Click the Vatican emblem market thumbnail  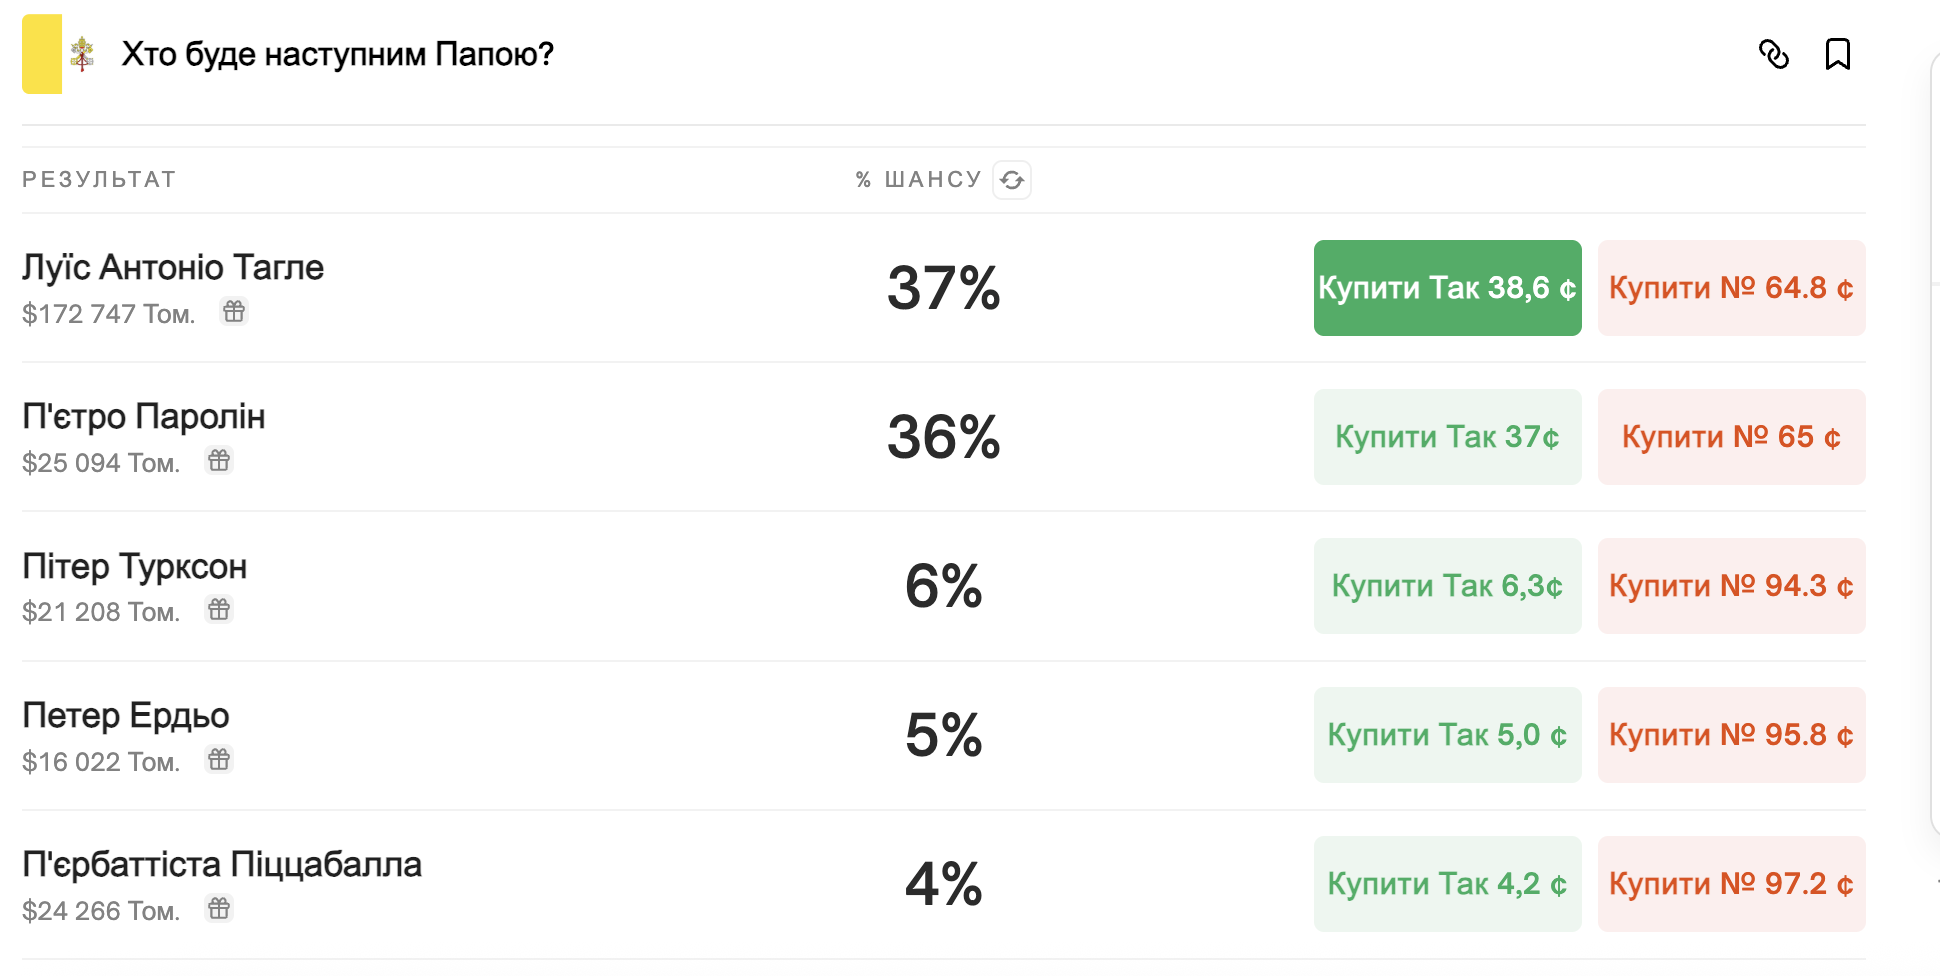click(x=60, y=54)
